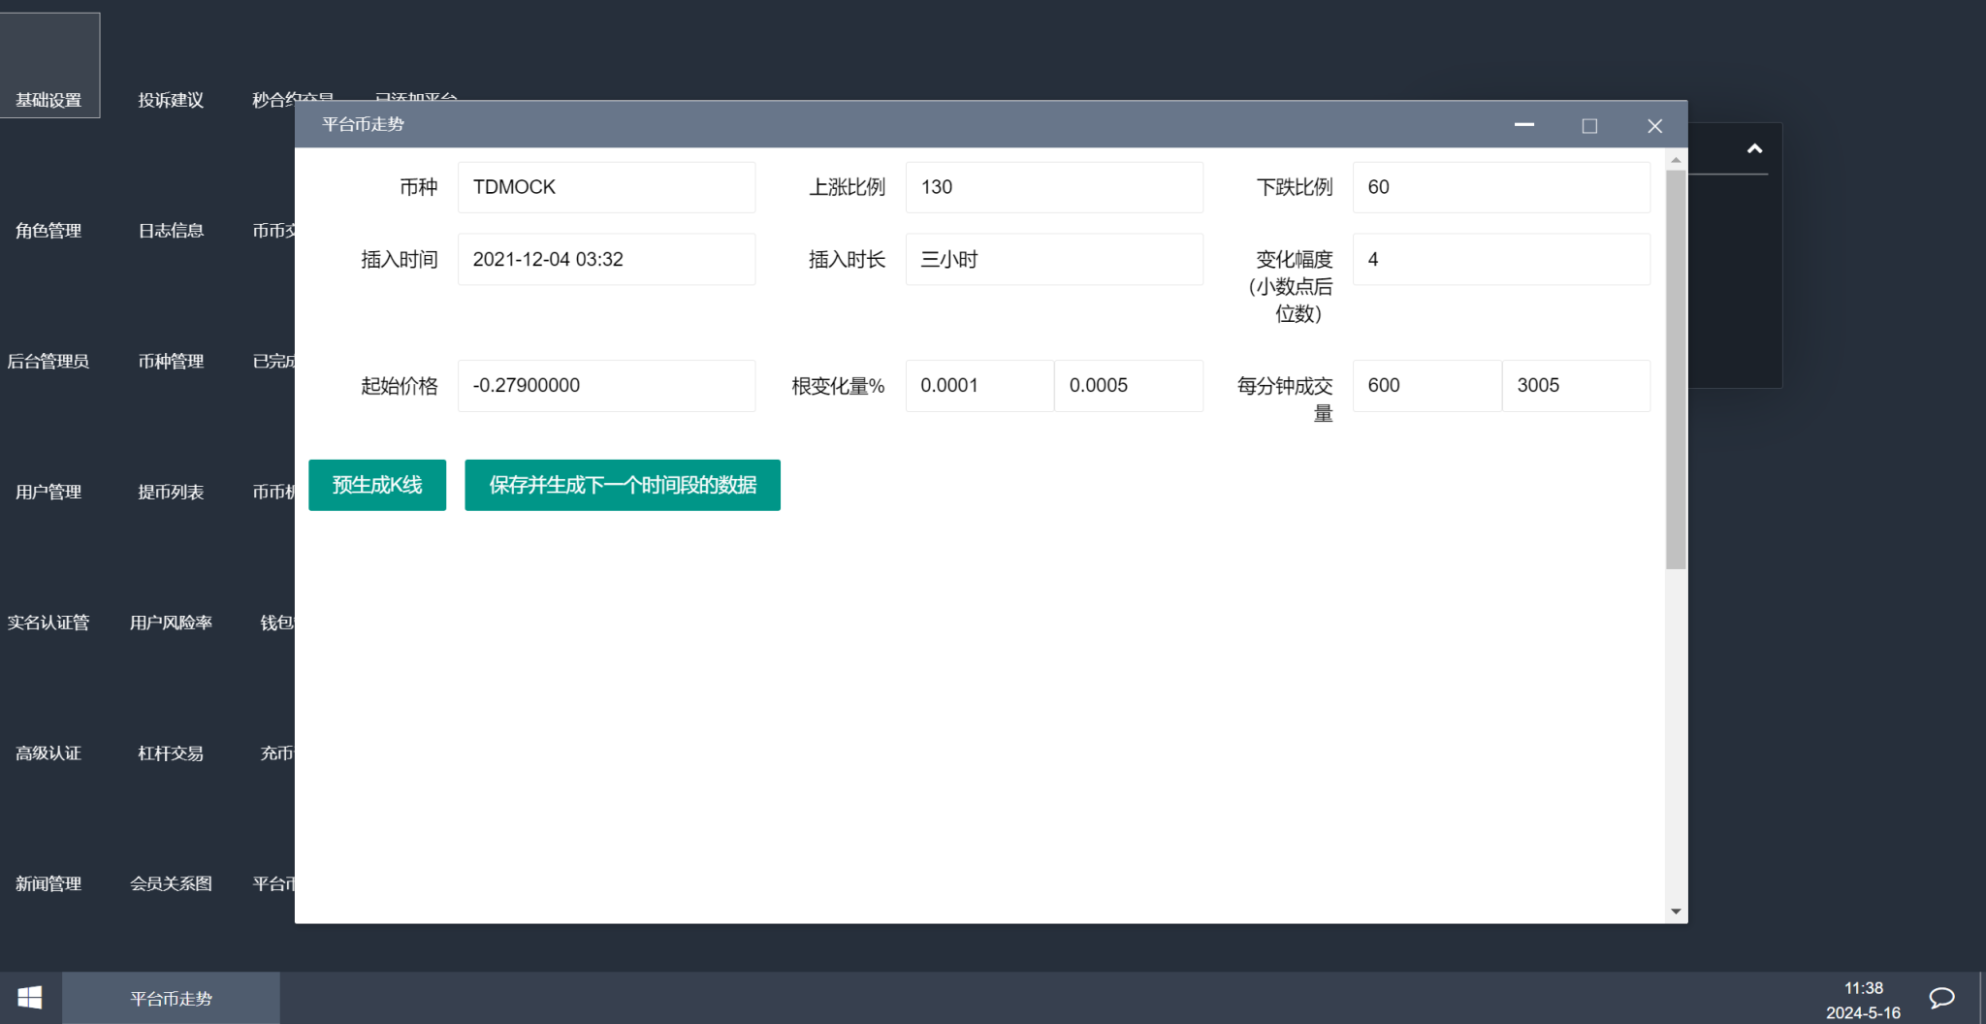Open the 会员关系图 icon
Screen dimensions: 1986x1024
coord(170,883)
